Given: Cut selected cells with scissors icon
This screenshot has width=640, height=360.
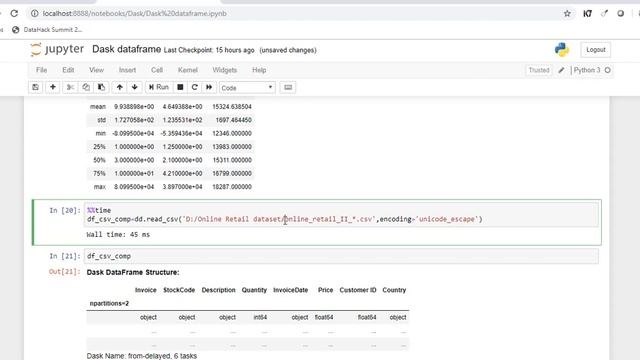Looking at the screenshot, I should point(70,87).
